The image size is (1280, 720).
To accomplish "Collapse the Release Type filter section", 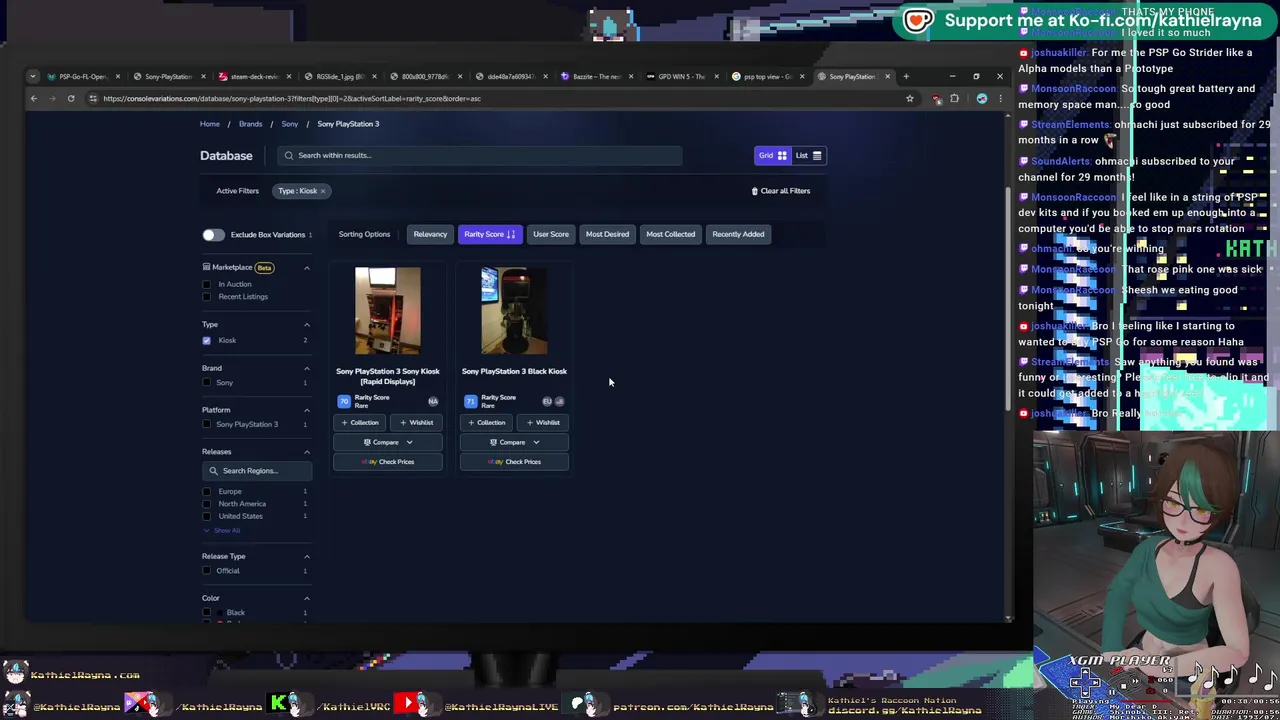I will tap(307, 556).
